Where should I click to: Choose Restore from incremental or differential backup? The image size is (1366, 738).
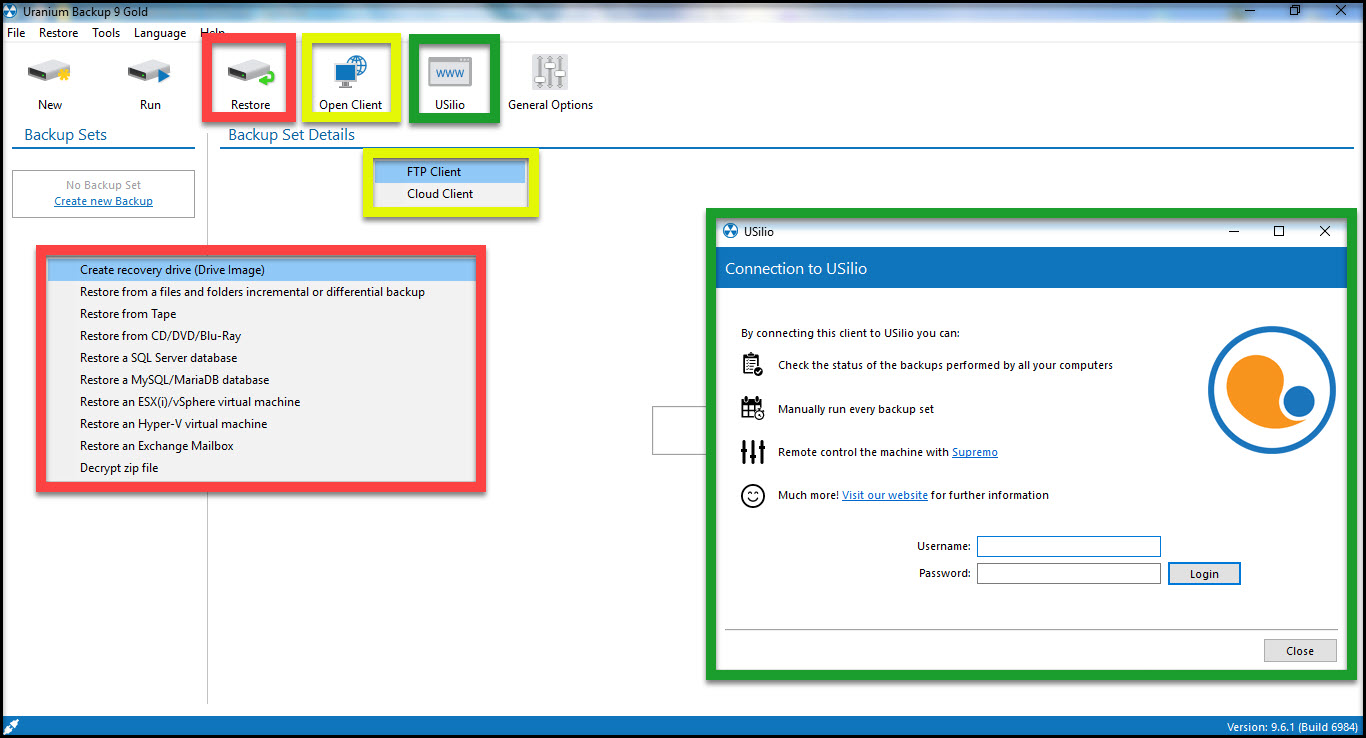point(261,292)
